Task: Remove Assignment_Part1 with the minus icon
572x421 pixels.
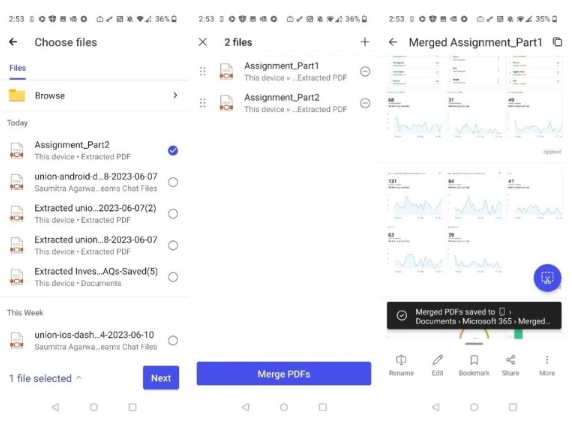Action: click(365, 72)
